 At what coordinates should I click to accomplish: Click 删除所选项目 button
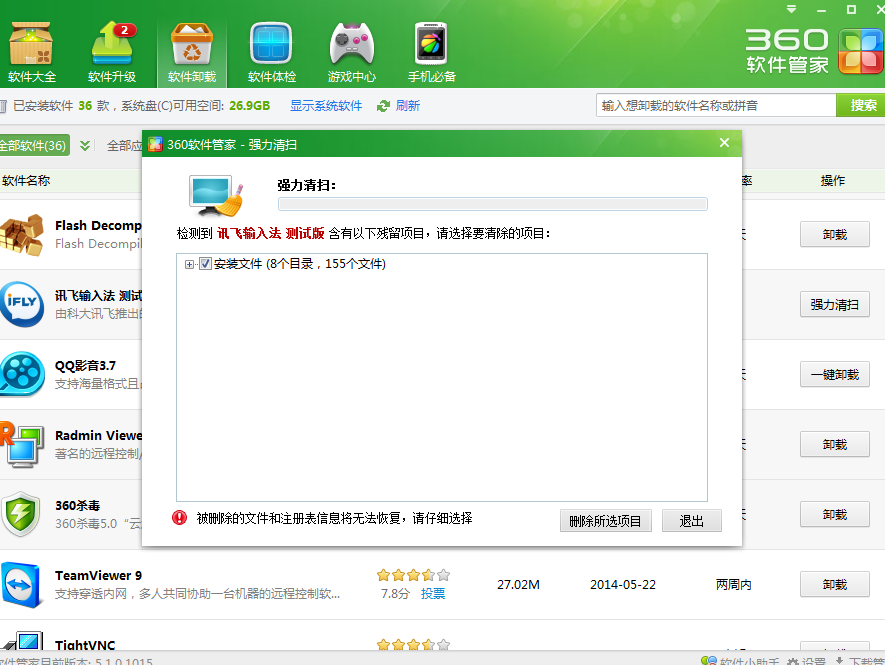pos(606,520)
